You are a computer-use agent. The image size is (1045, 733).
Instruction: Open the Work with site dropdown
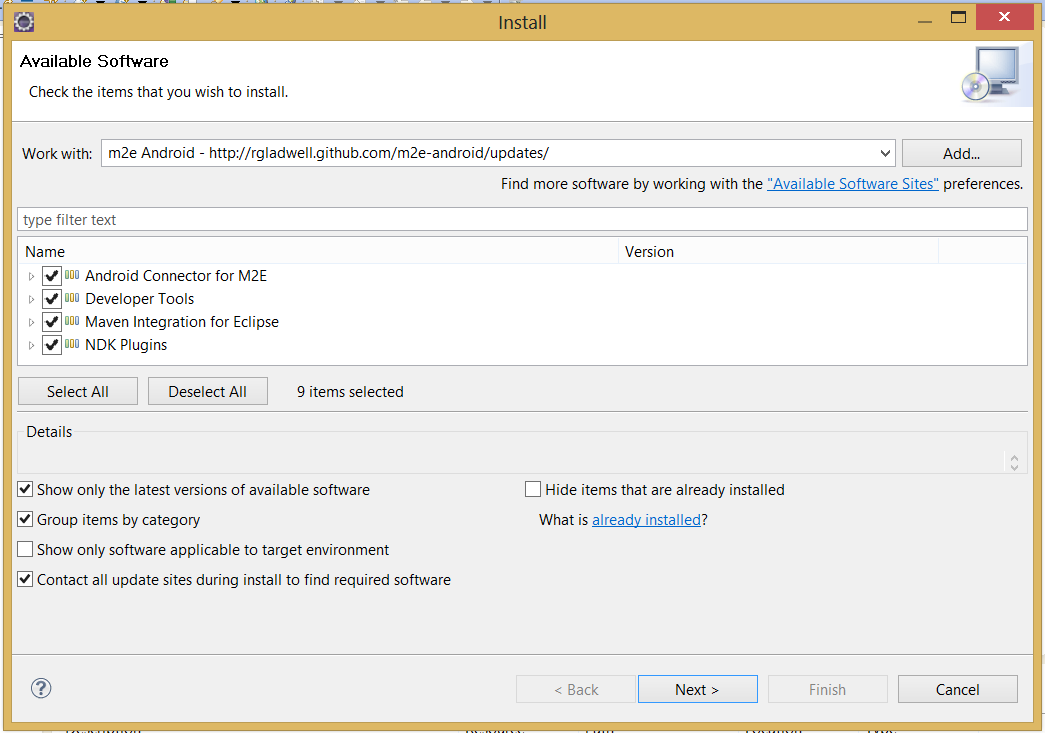(884, 153)
